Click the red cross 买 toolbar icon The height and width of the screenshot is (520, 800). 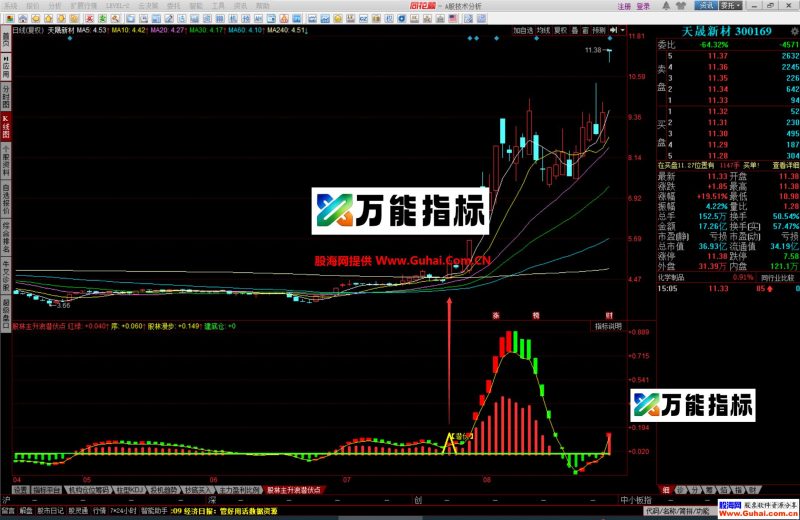point(89,19)
